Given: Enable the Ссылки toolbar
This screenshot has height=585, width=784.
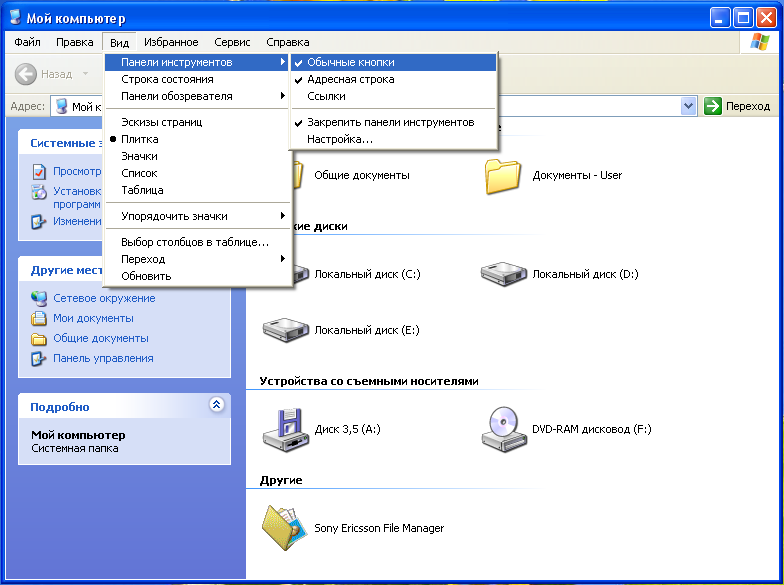Looking at the screenshot, I should tap(393, 96).
